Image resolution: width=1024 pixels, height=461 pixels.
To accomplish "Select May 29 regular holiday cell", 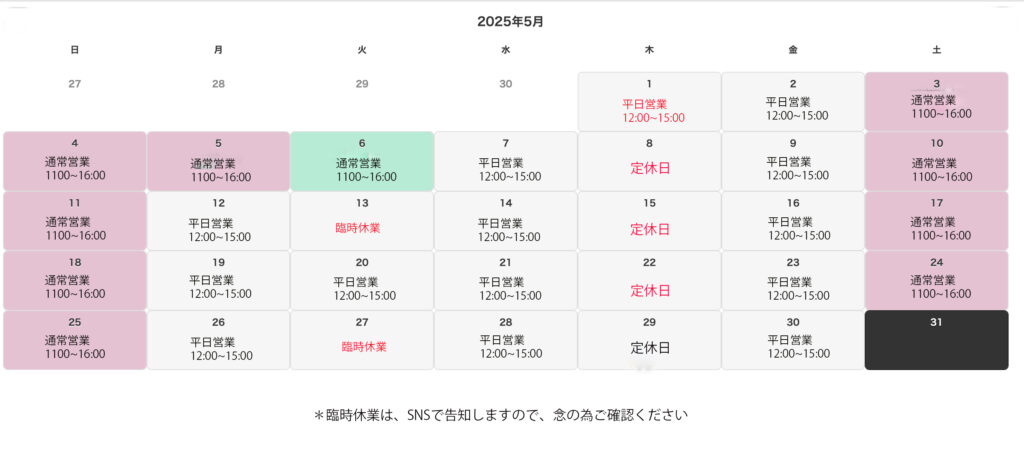I will coord(649,340).
